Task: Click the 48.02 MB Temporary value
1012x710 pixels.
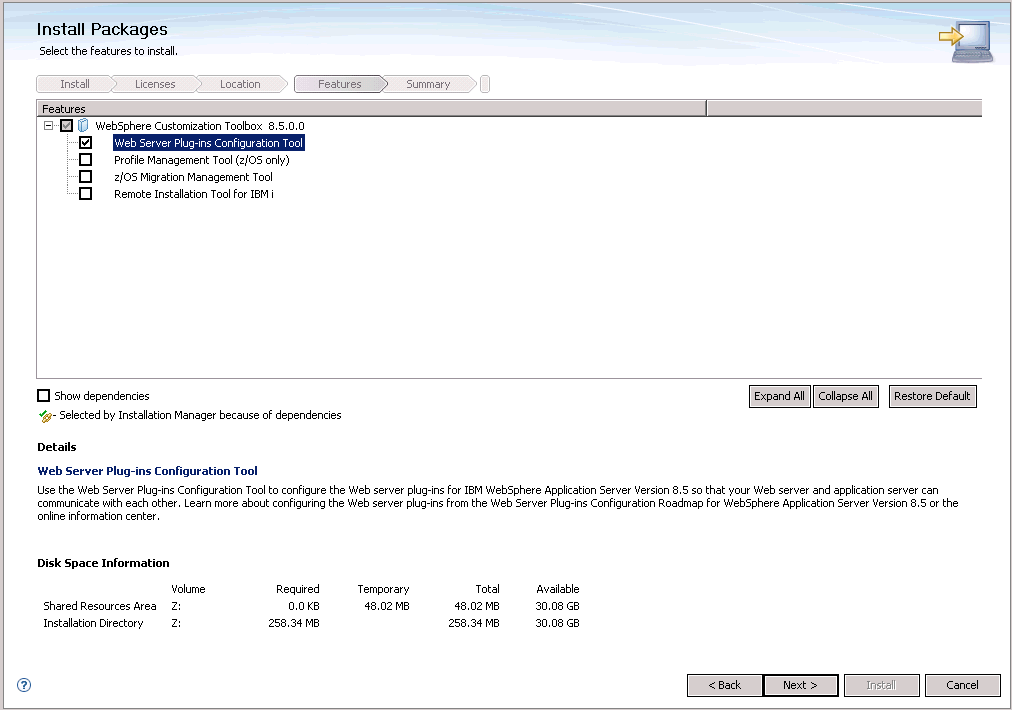Action: [x=387, y=606]
